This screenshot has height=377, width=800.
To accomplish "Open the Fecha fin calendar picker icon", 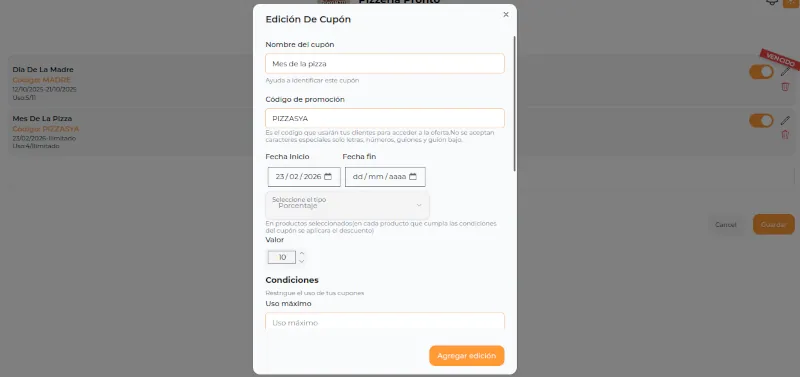I will [x=413, y=177].
